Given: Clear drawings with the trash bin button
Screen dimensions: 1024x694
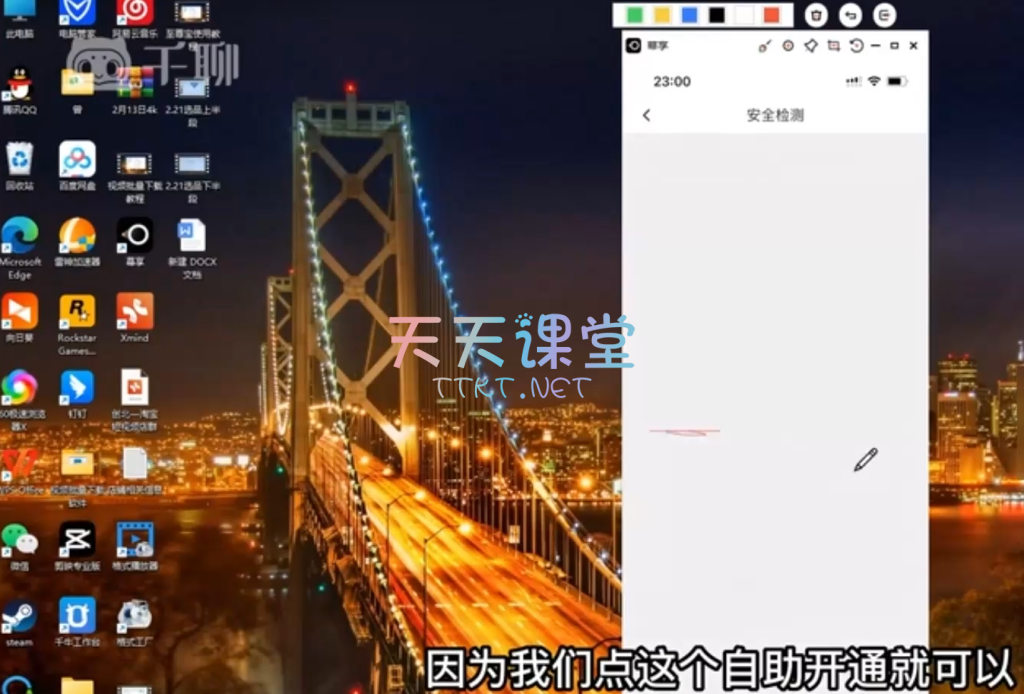Looking at the screenshot, I should pyautogui.click(x=817, y=15).
